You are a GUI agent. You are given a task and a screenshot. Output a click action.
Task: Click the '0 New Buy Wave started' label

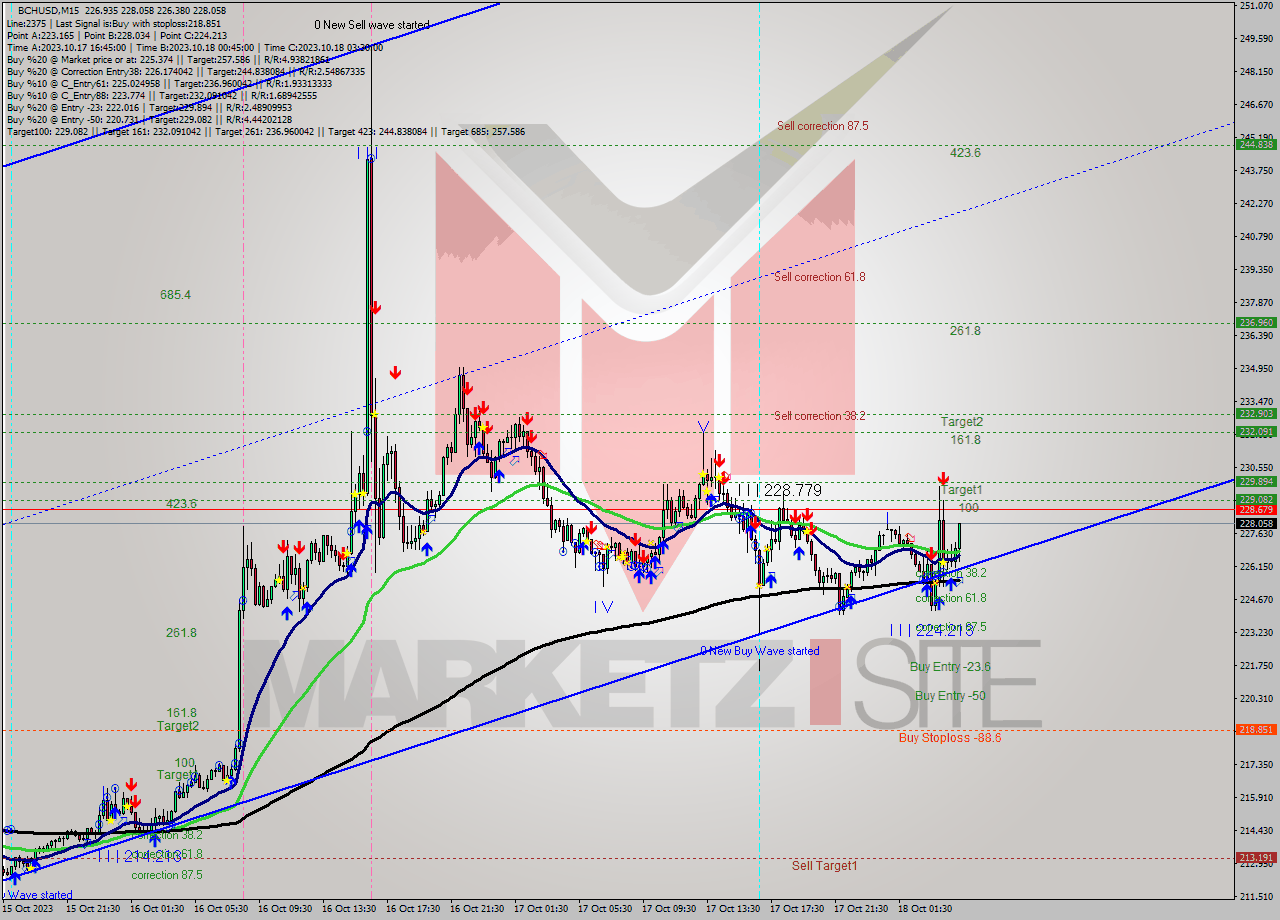pos(760,651)
